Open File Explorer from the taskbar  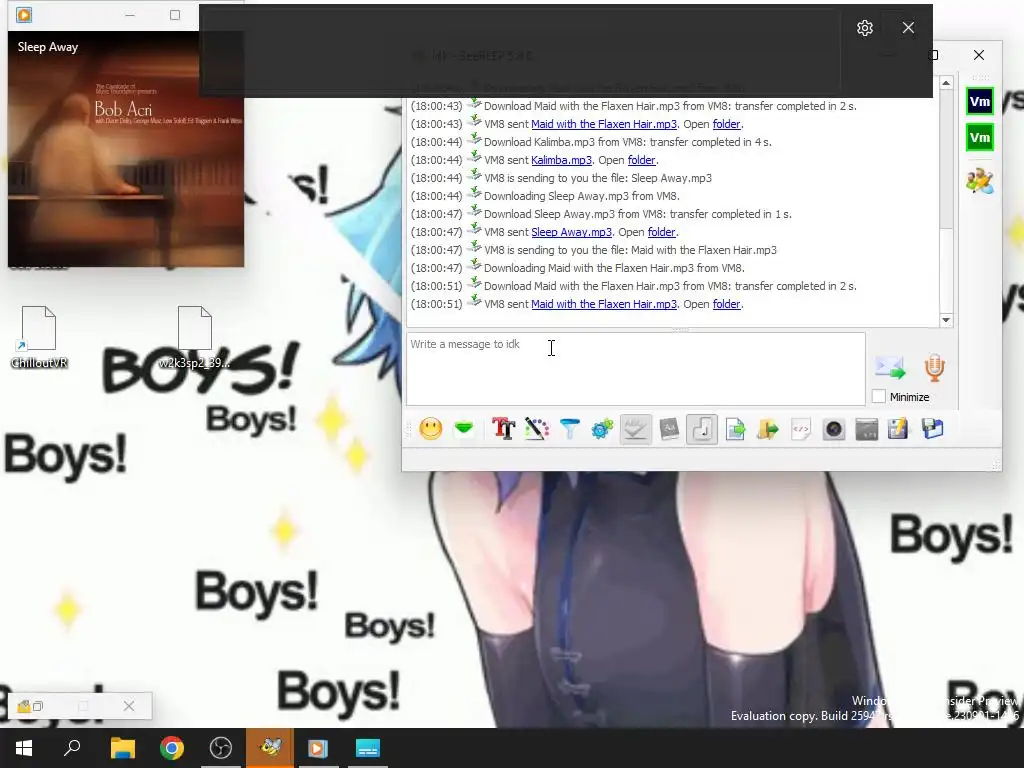click(122, 748)
